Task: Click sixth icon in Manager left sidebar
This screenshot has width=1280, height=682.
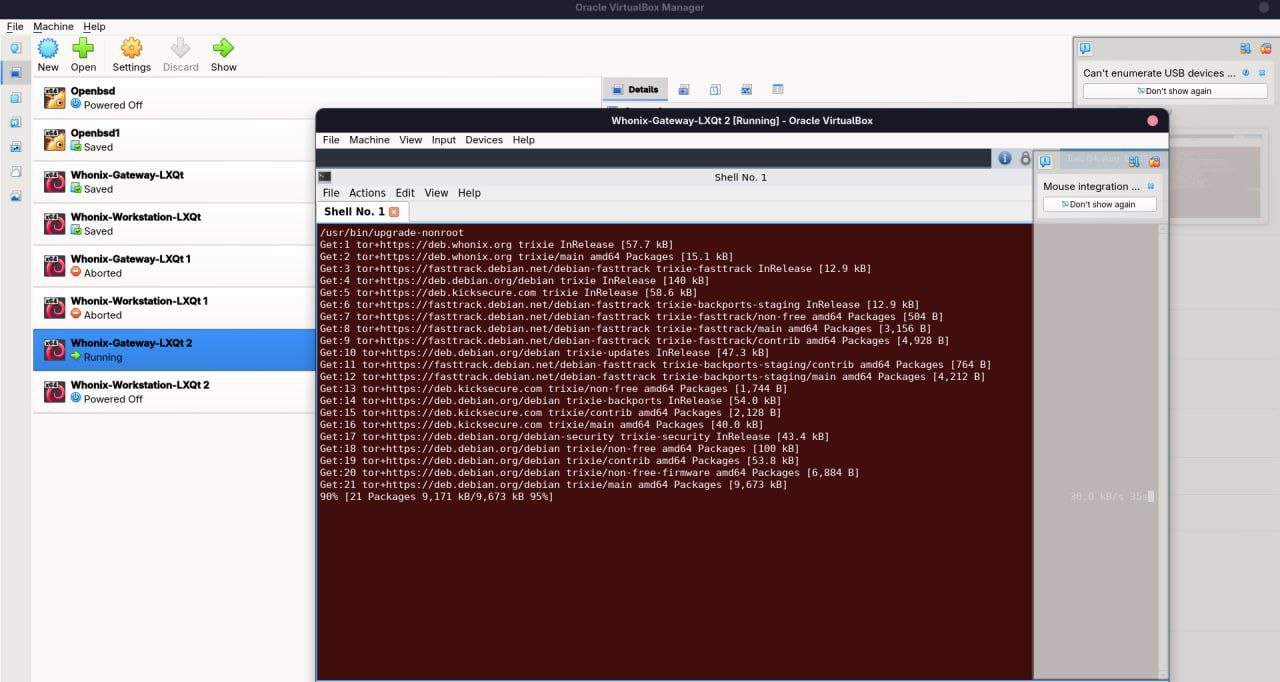Action: 15,171
